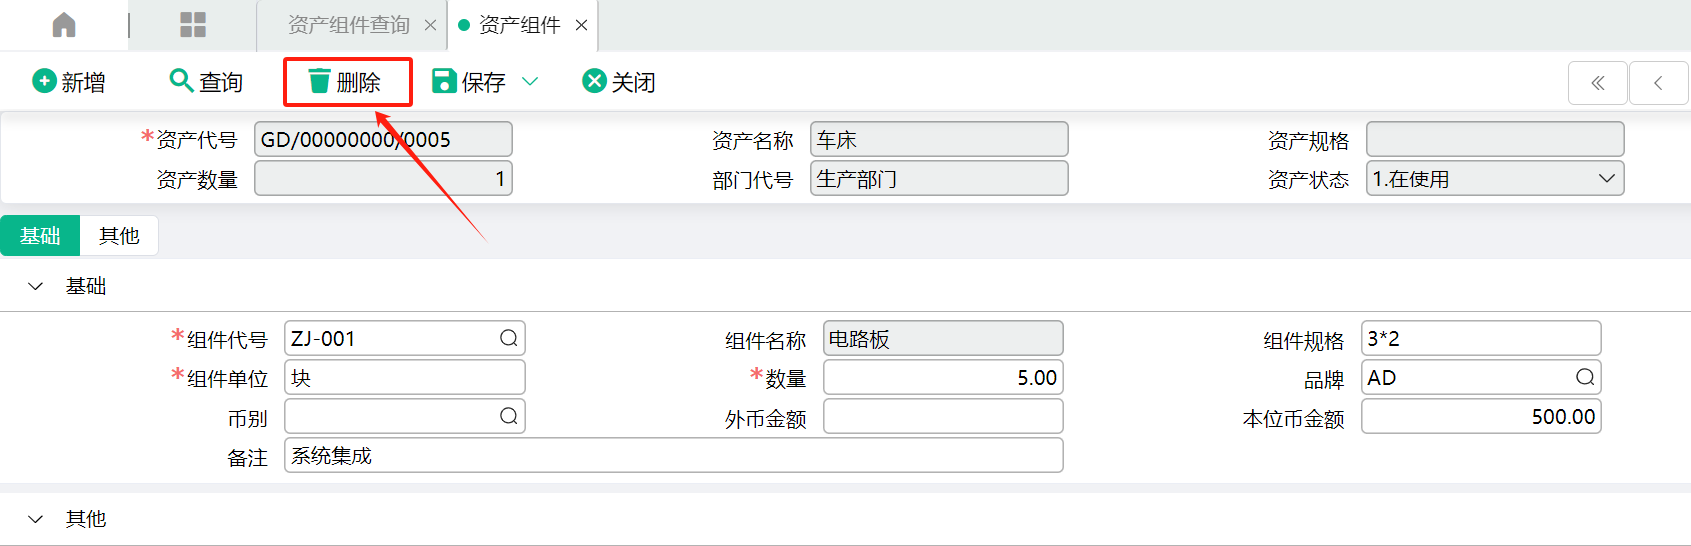Click the 备注 input field
1691x546 pixels.
(674, 455)
